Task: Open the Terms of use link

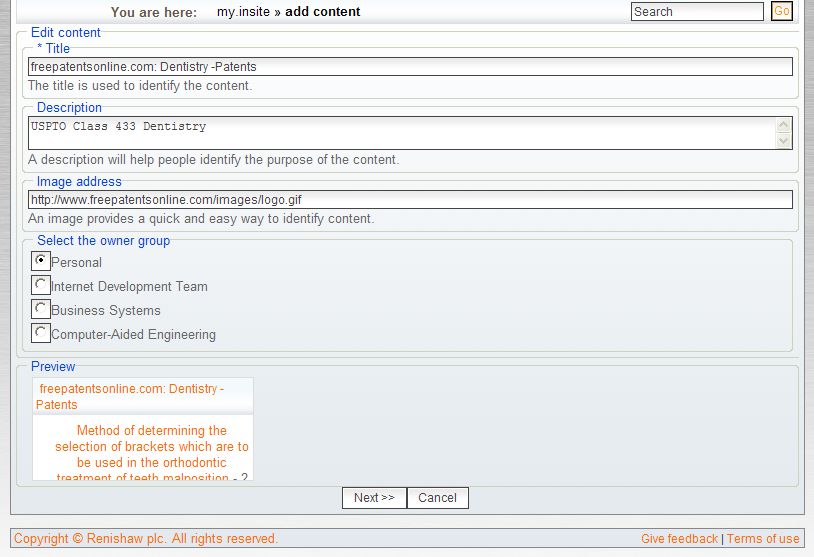Action: 763,539
